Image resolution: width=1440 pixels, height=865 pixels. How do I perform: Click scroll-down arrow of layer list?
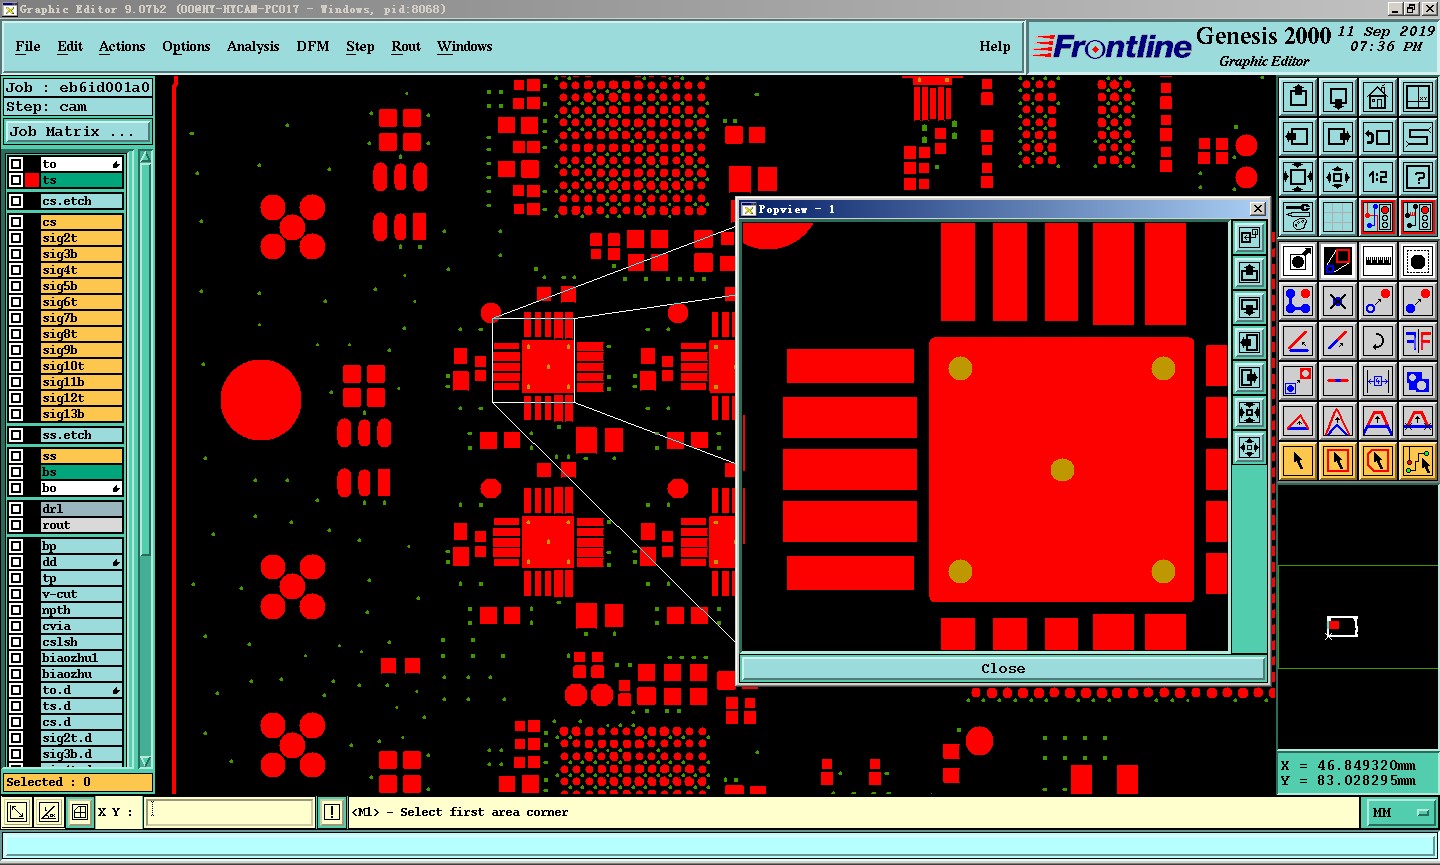(x=145, y=761)
